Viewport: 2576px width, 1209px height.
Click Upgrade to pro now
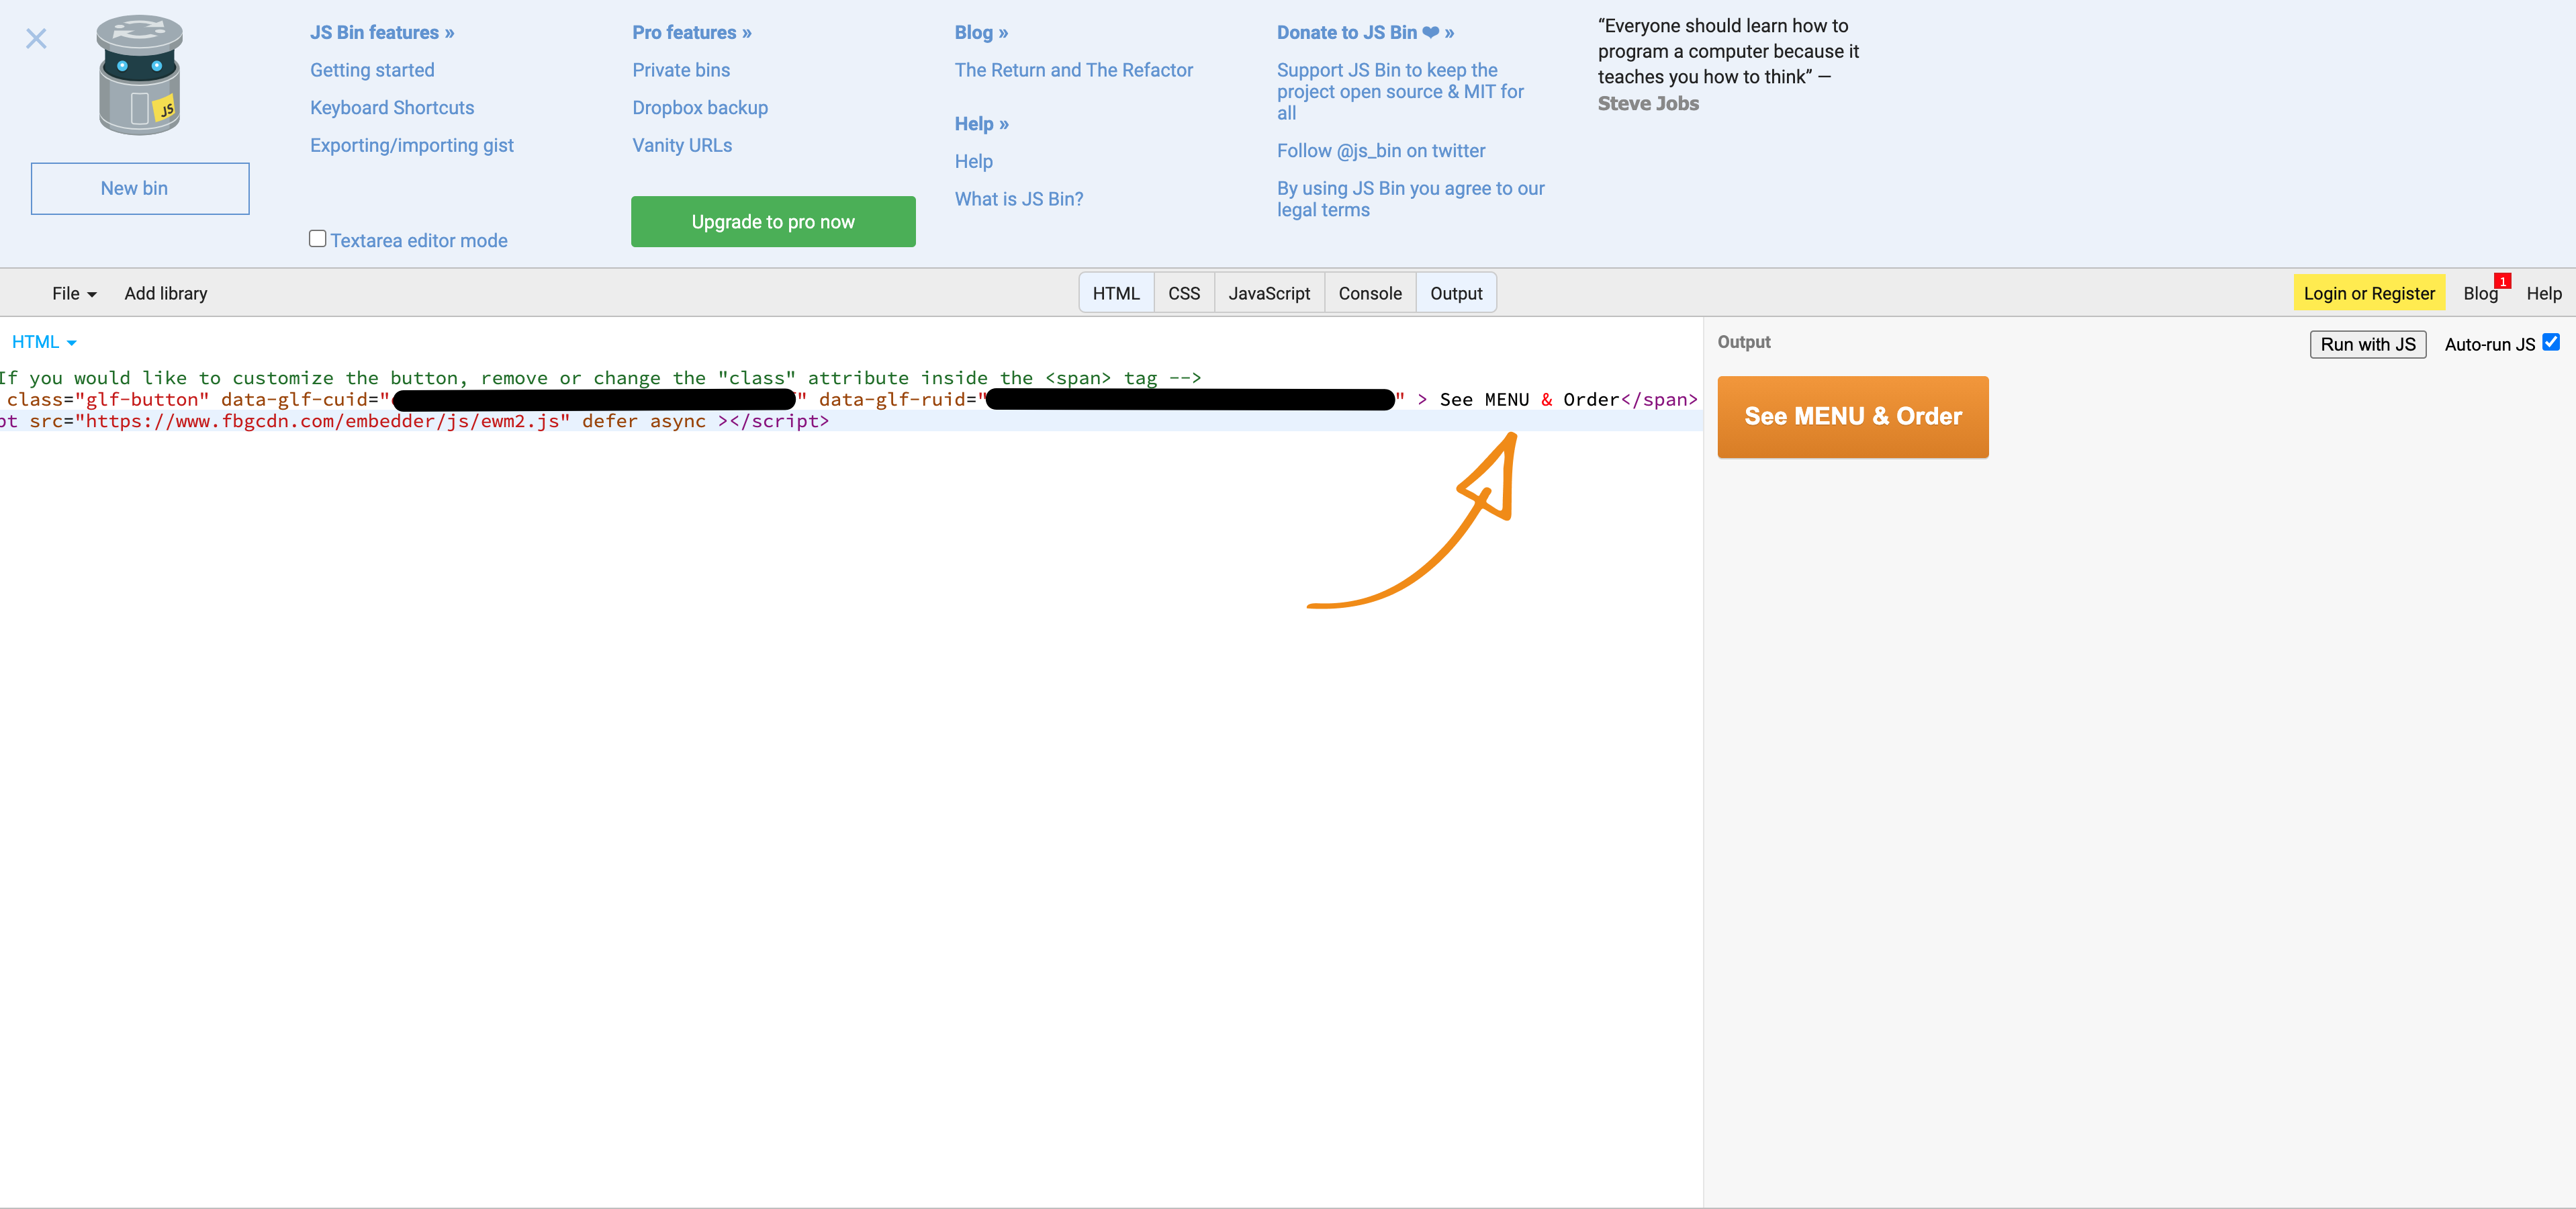pyautogui.click(x=773, y=221)
